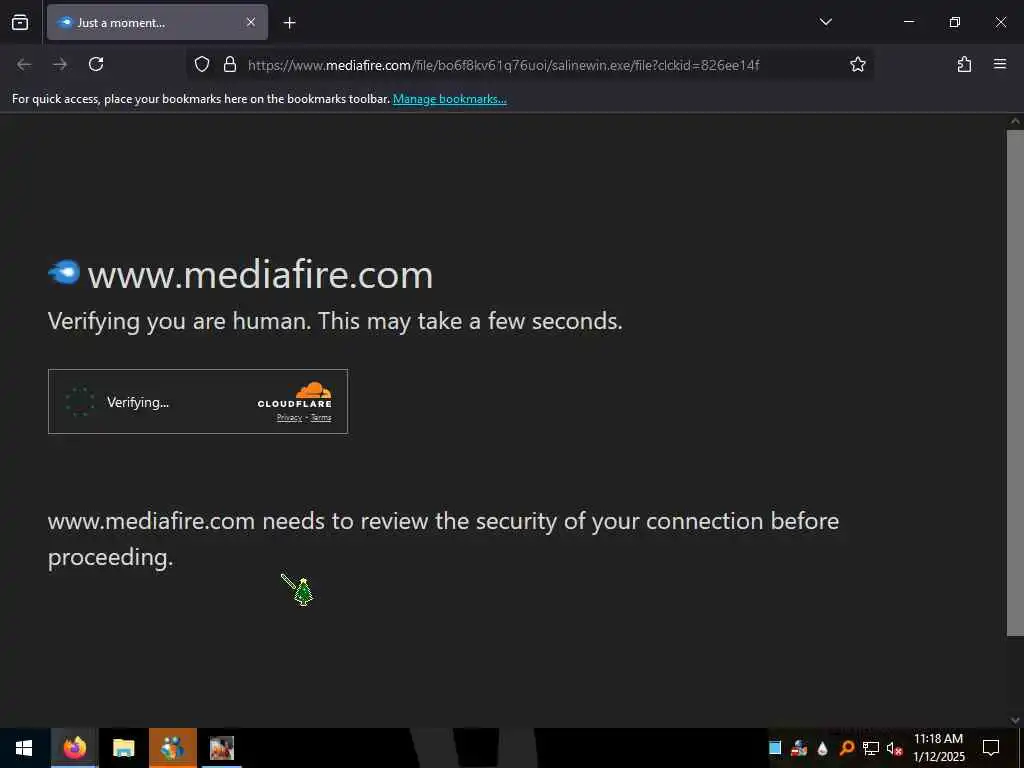Image resolution: width=1024 pixels, height=768 pixels.
Task: Open the tracking protection shield icon
Action: (x=202, y=65)
